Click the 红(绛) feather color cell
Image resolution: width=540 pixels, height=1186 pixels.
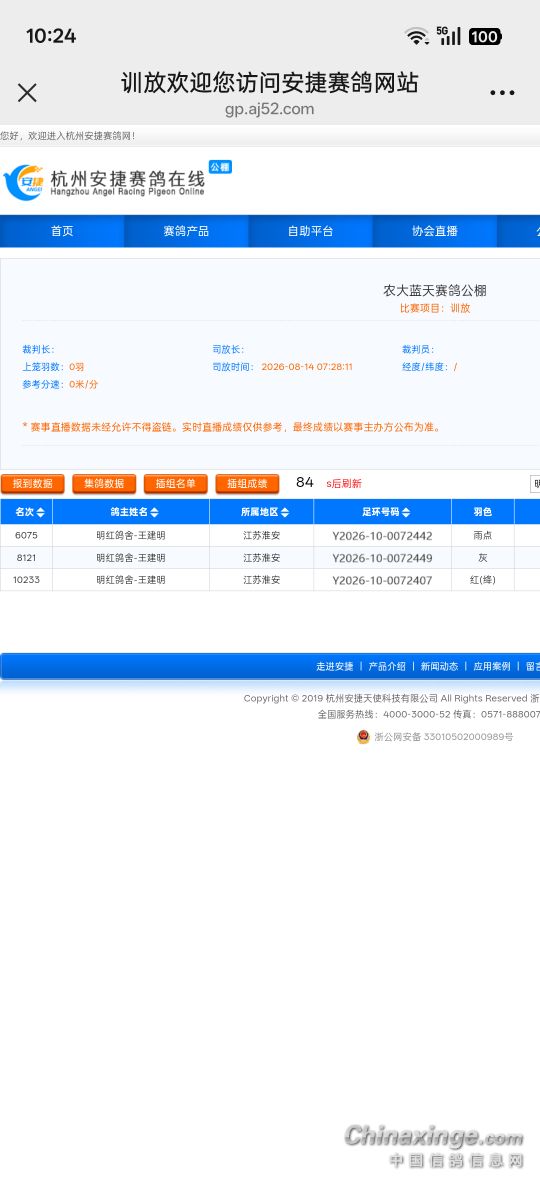coord(483,579)
